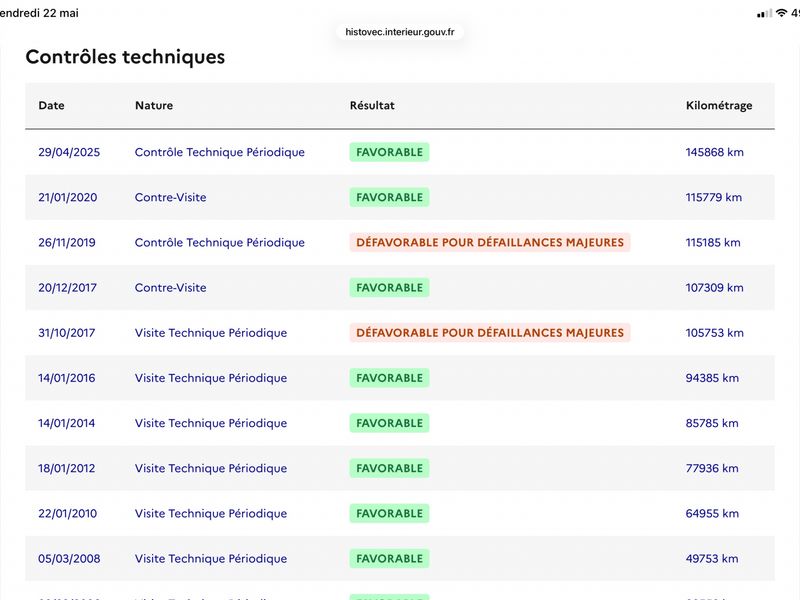This screenshot has height=600, width=800.
Task: Click DÉFAVORABLE badge on 26/11/2019 row
Action: pos(490,242)
